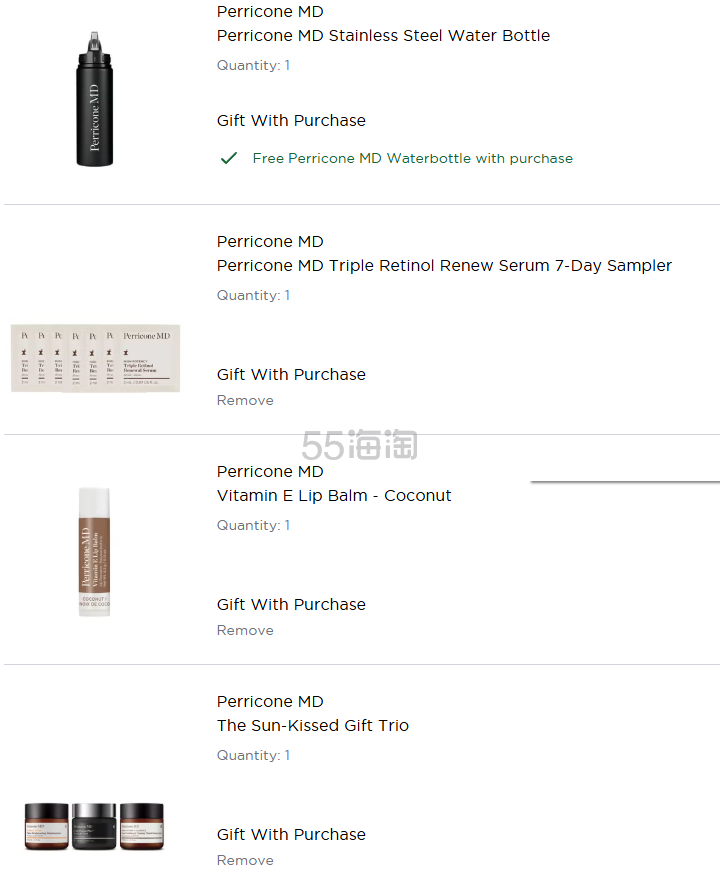The image size is (720, 889).
Task: Open The Sun-Kissed Gift Trio title
Action: [x=313, y=725]
